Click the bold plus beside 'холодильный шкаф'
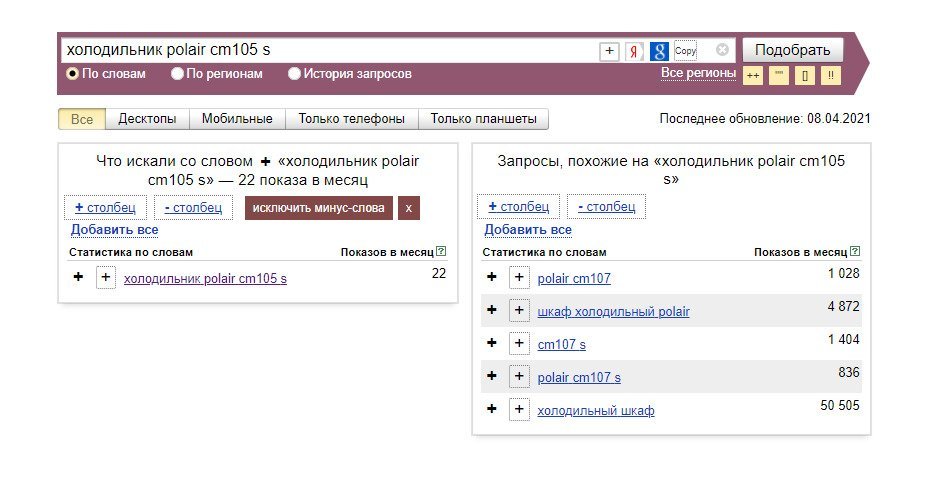952x492 pixels. (x=492, y=409)
